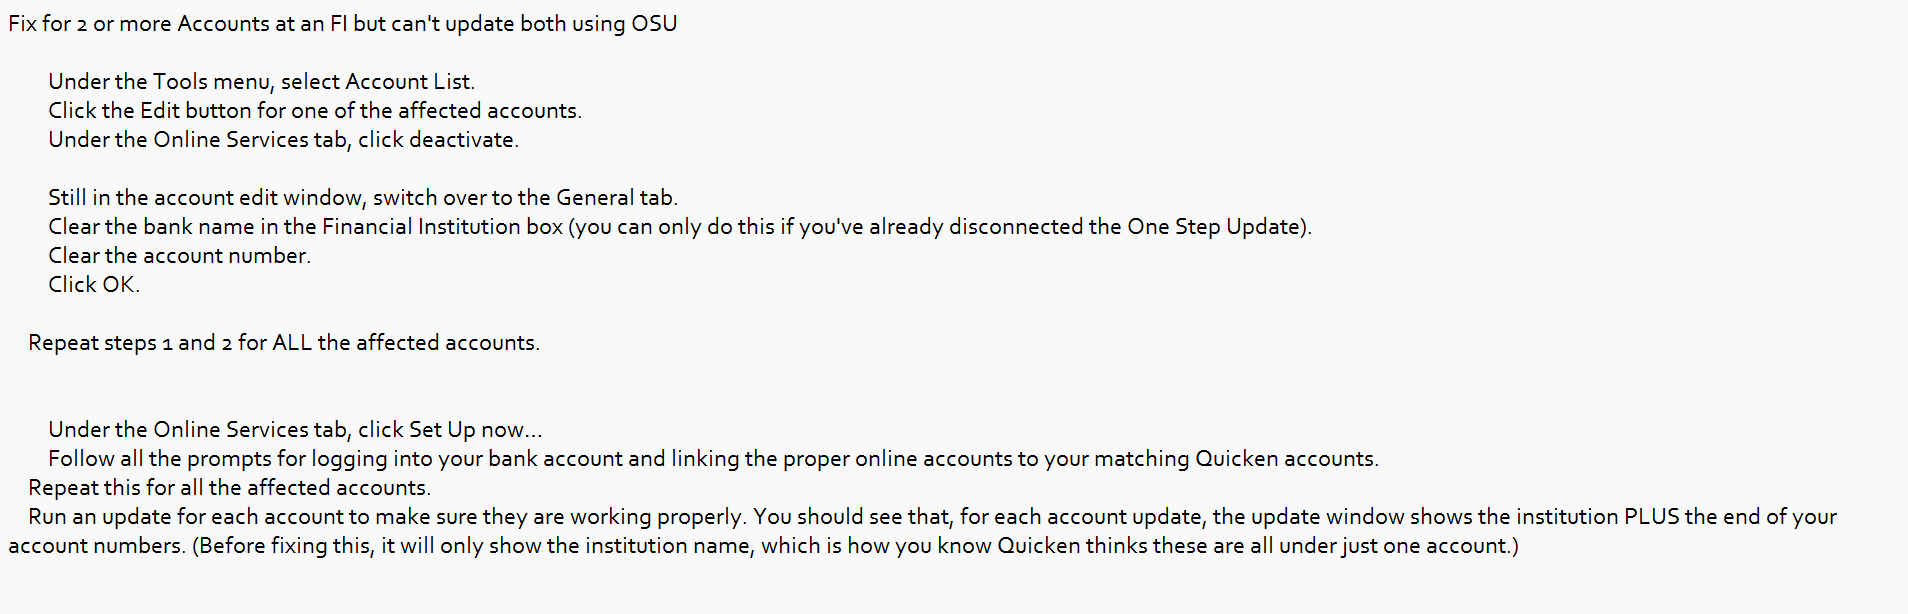Click the 'click Set Up now...' line
Screen dimensions: 1908x614
click(296, 430)
